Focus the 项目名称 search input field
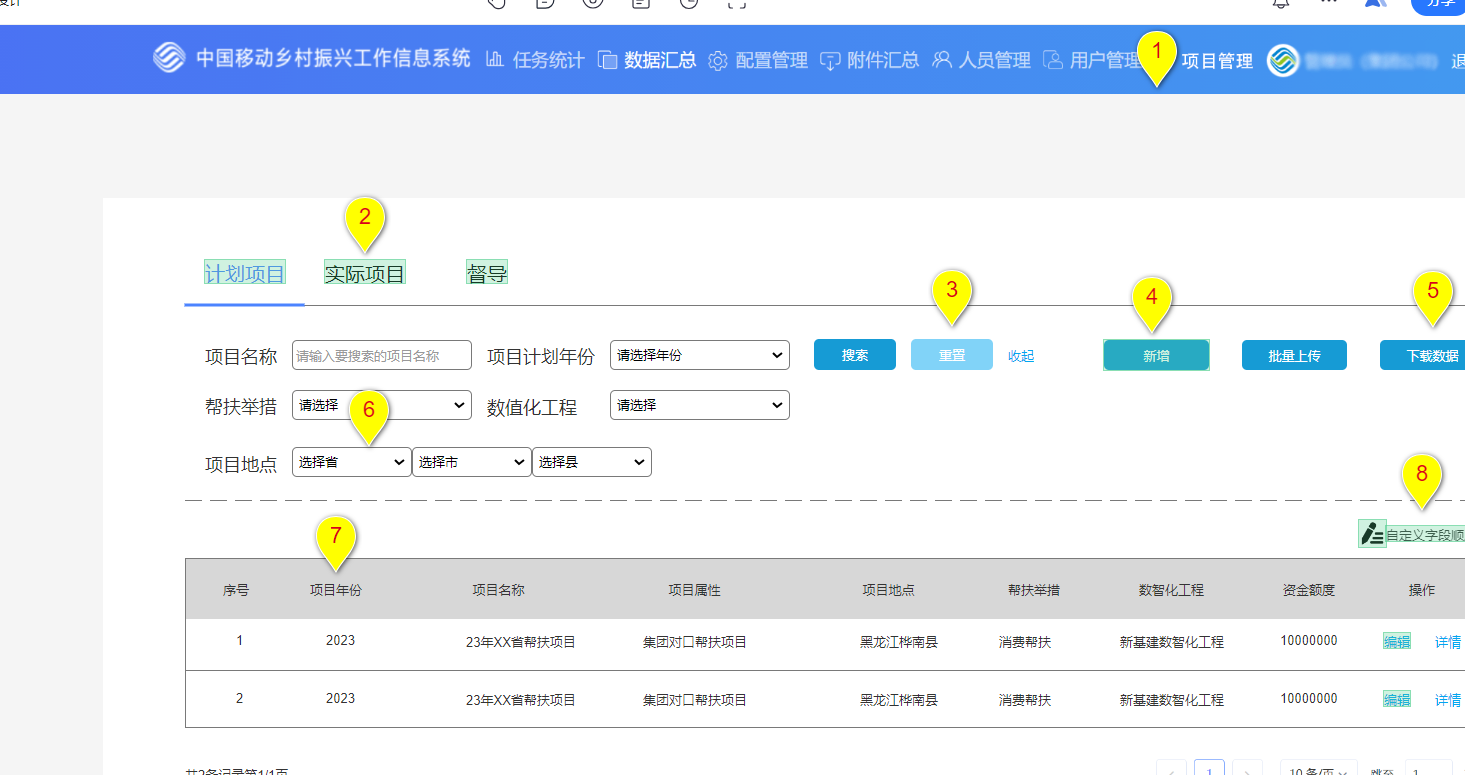Viewport: 1465px width, 775px height. click(381, 355)
